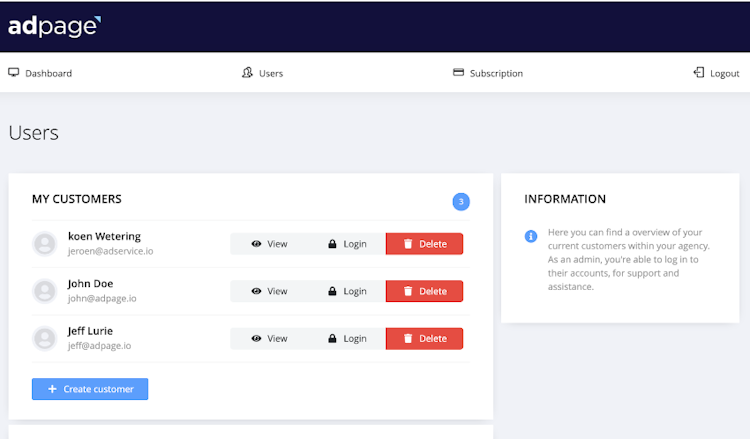Click the Subscription card icon
The height and width of the screenshot is (439, 750).
tap(458, 72)
